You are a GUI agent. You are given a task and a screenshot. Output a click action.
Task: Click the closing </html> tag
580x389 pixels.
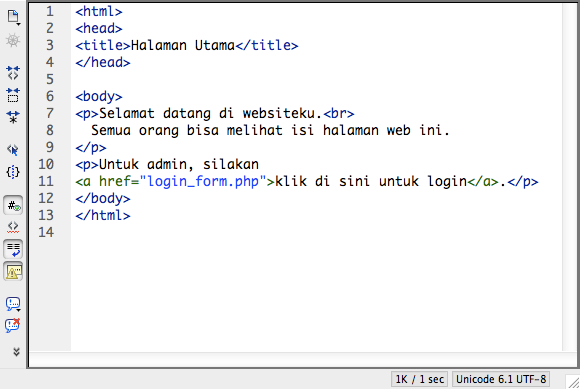tap(103, 216)
